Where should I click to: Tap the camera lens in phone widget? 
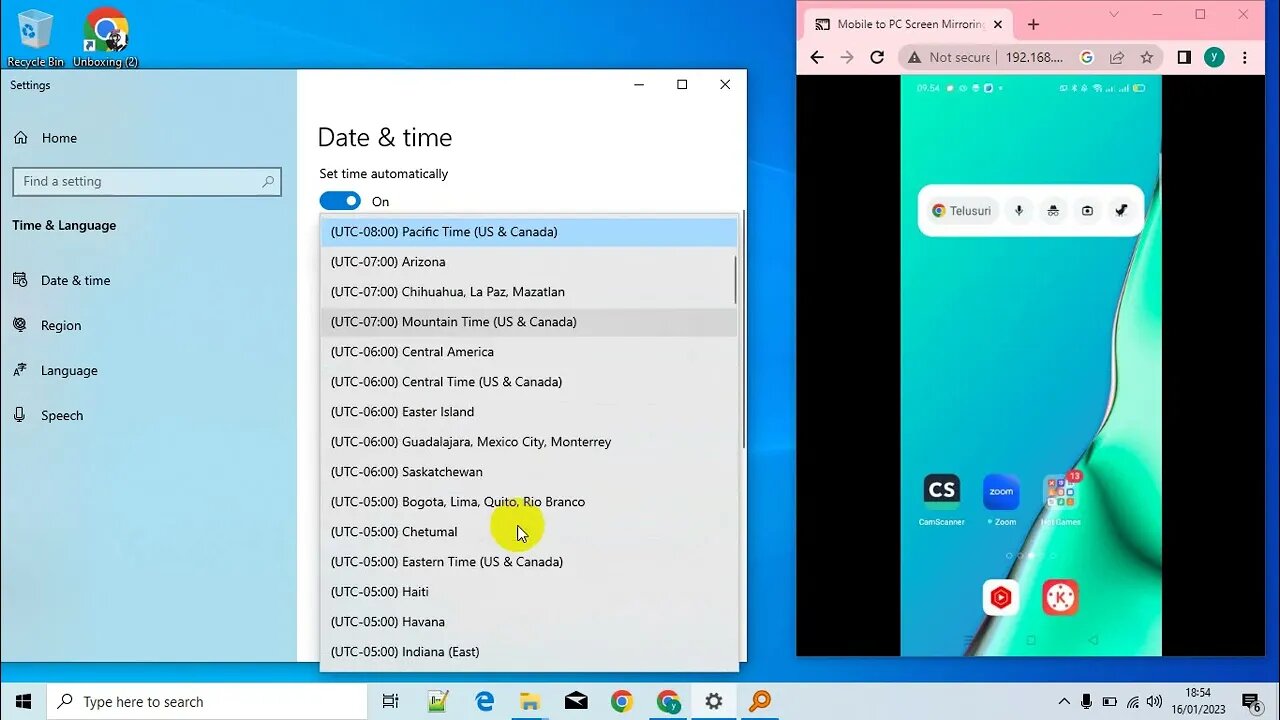(x=1087, y=211)
